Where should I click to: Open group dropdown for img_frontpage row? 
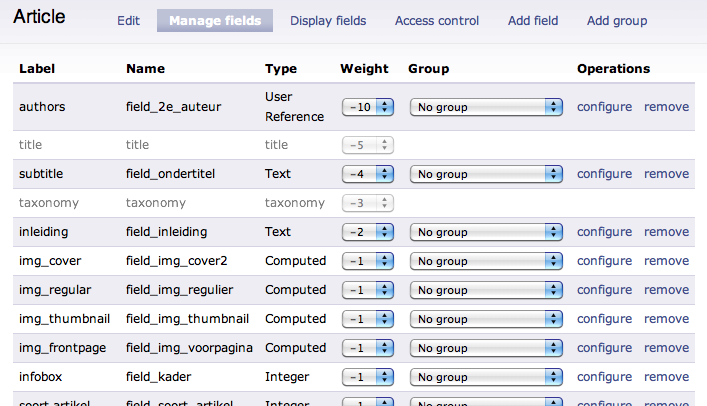tap(486, 348)
